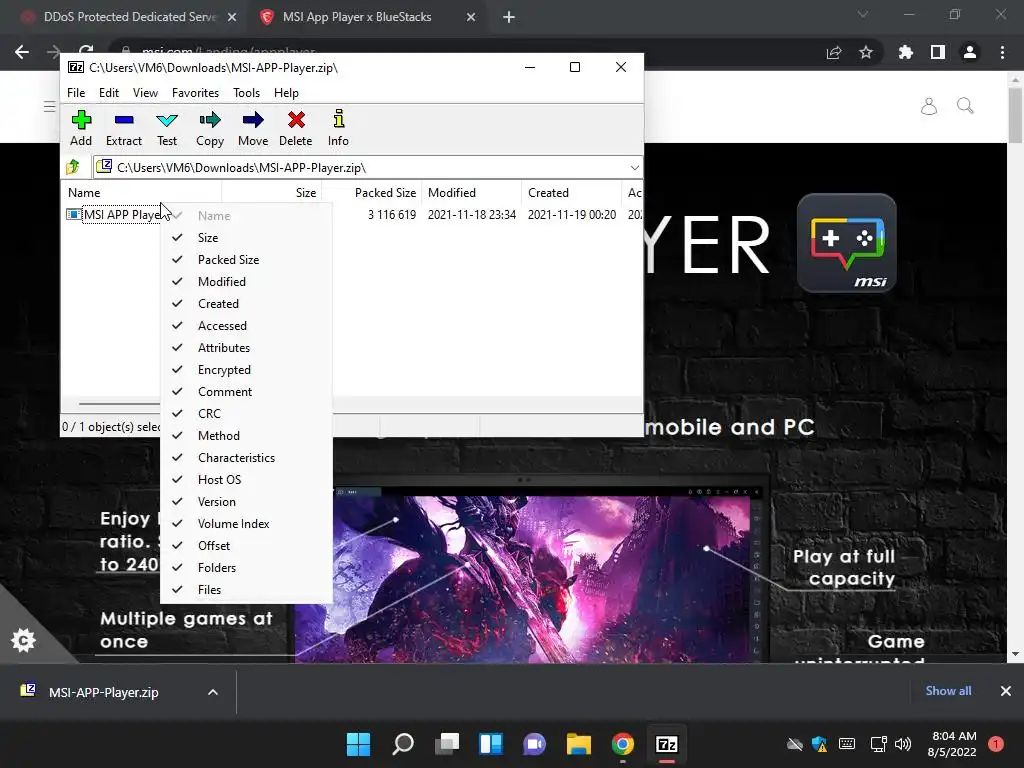
Task: Run the Test archive tool
Action: point(167,128)
